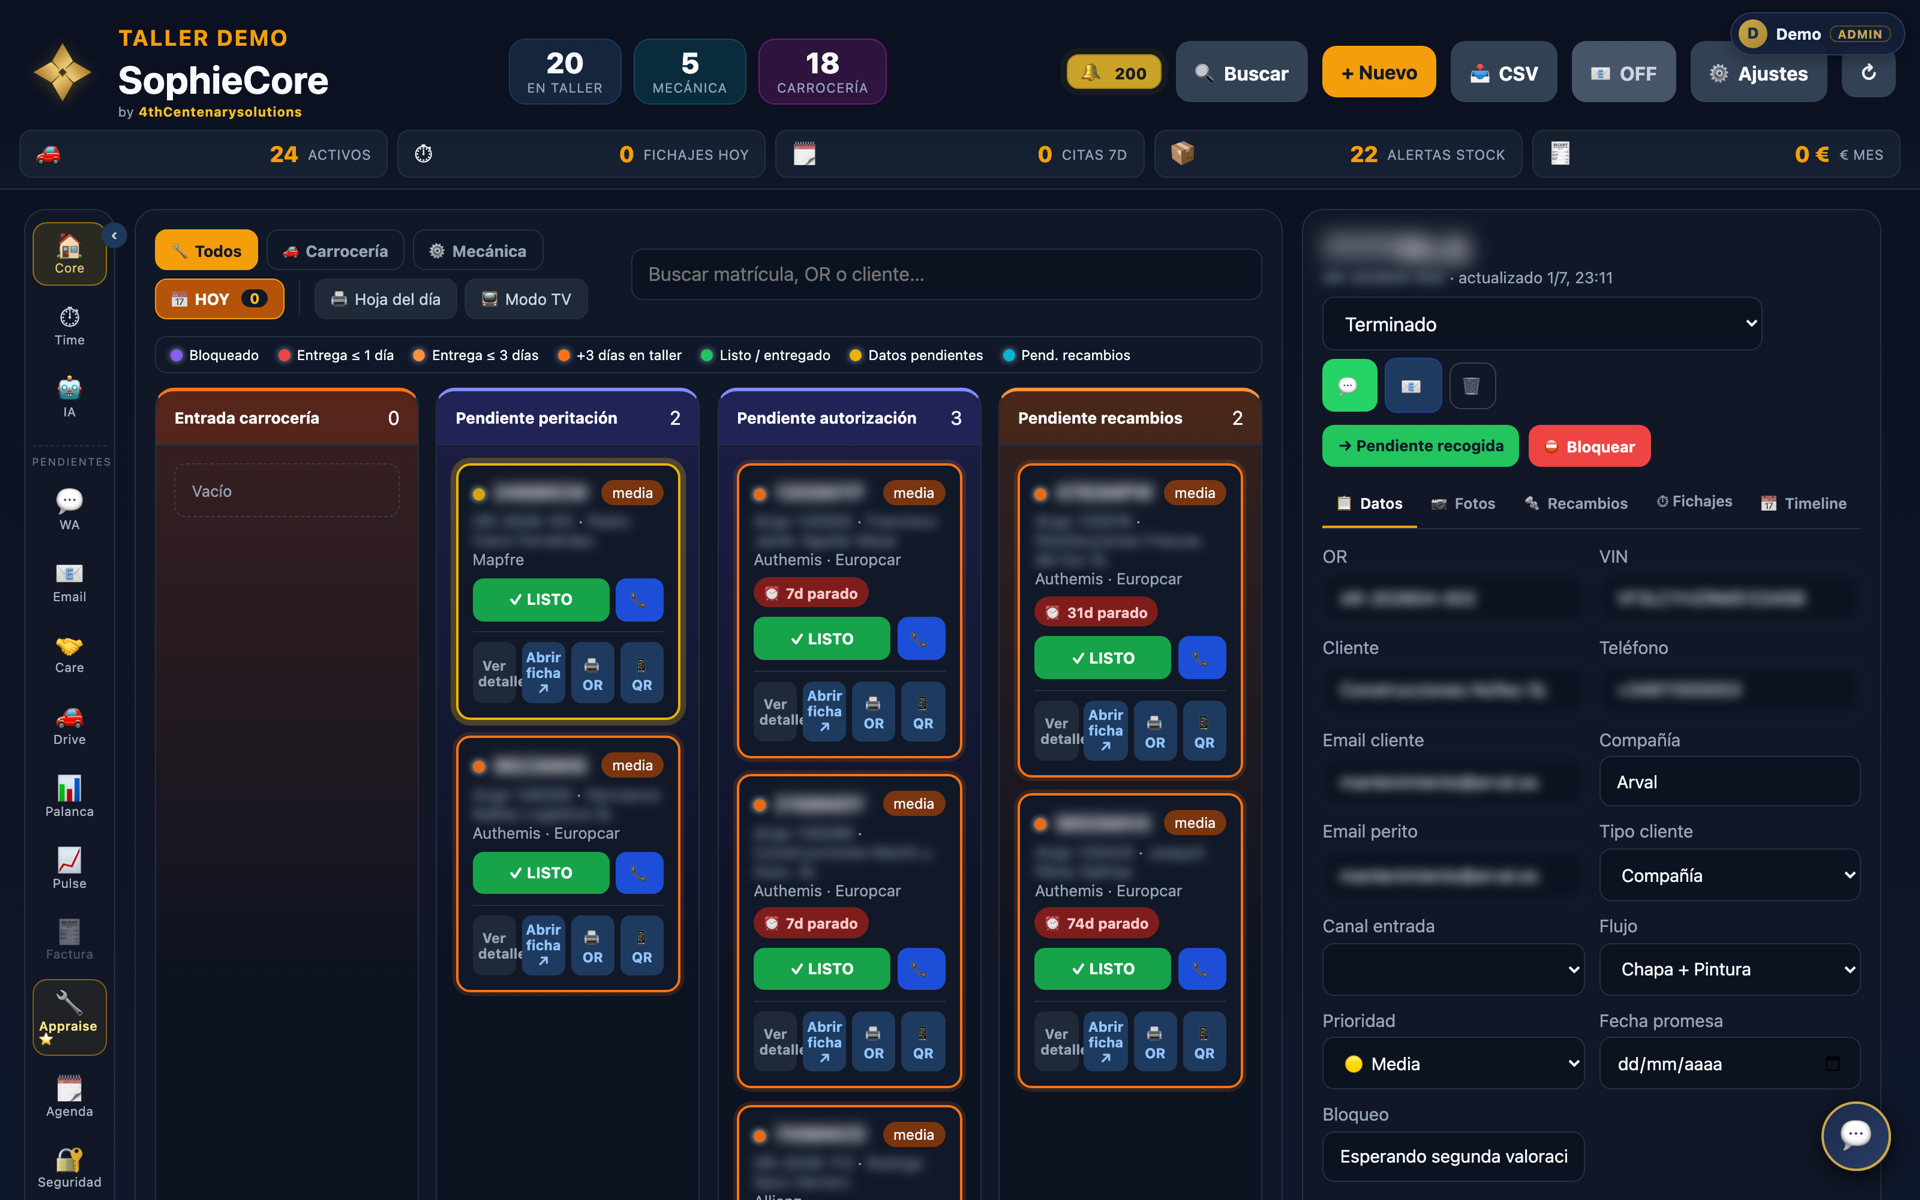Open the Drive car icon
The height and width of the screenshot is (1200, 1920).
coord(69,726)
